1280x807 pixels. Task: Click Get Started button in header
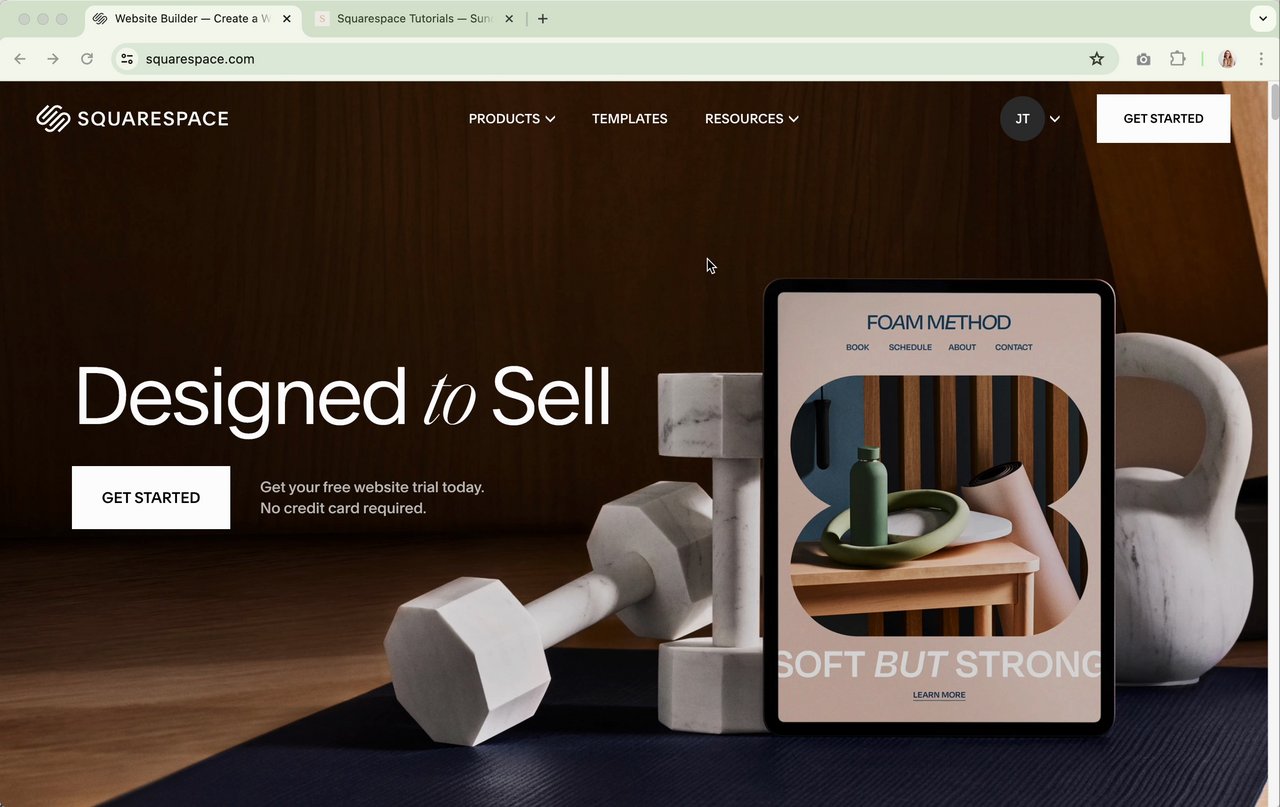[x=1163, y=119]
